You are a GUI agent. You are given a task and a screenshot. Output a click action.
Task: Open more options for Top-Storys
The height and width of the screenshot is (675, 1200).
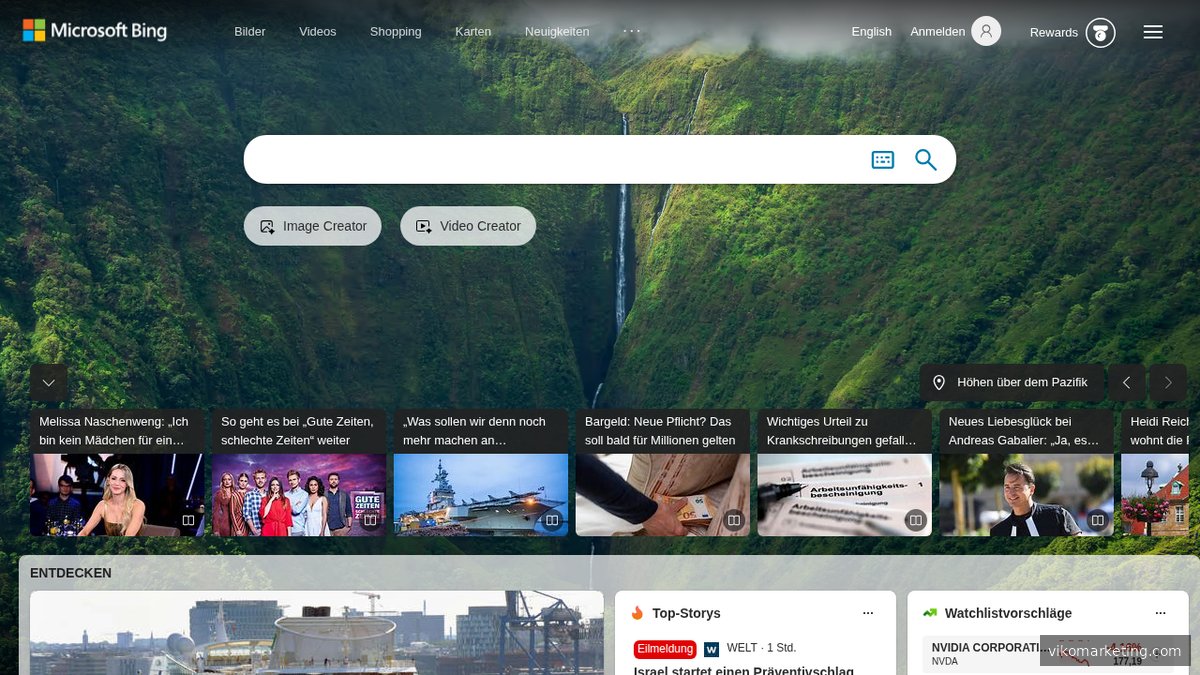tap(867, 613)
